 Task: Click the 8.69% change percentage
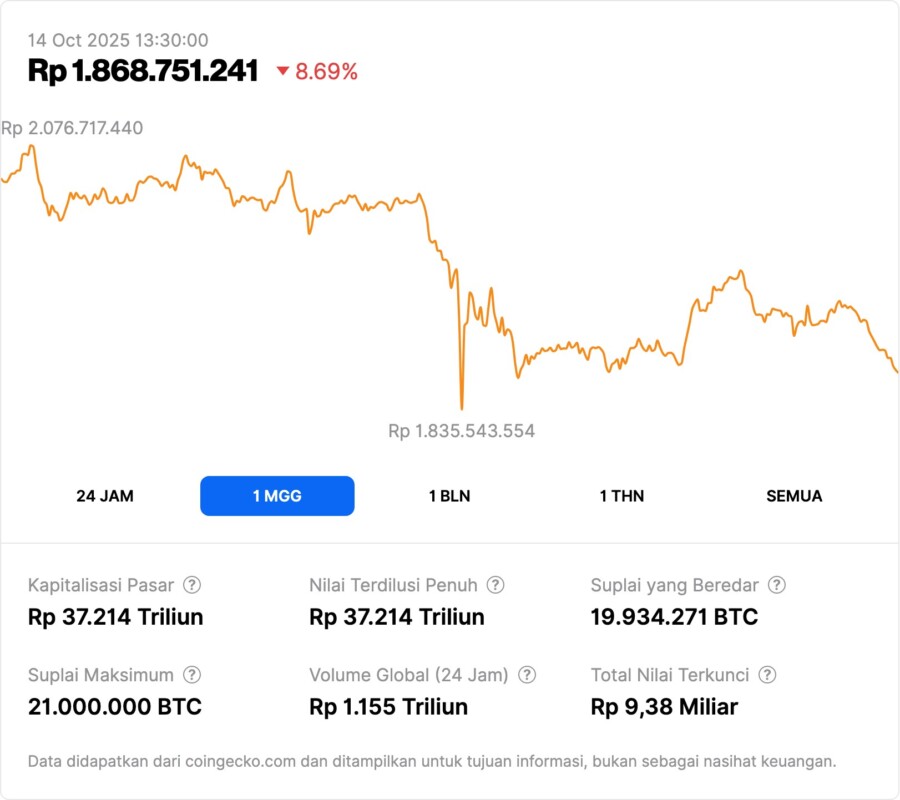(x=326, y=71)
